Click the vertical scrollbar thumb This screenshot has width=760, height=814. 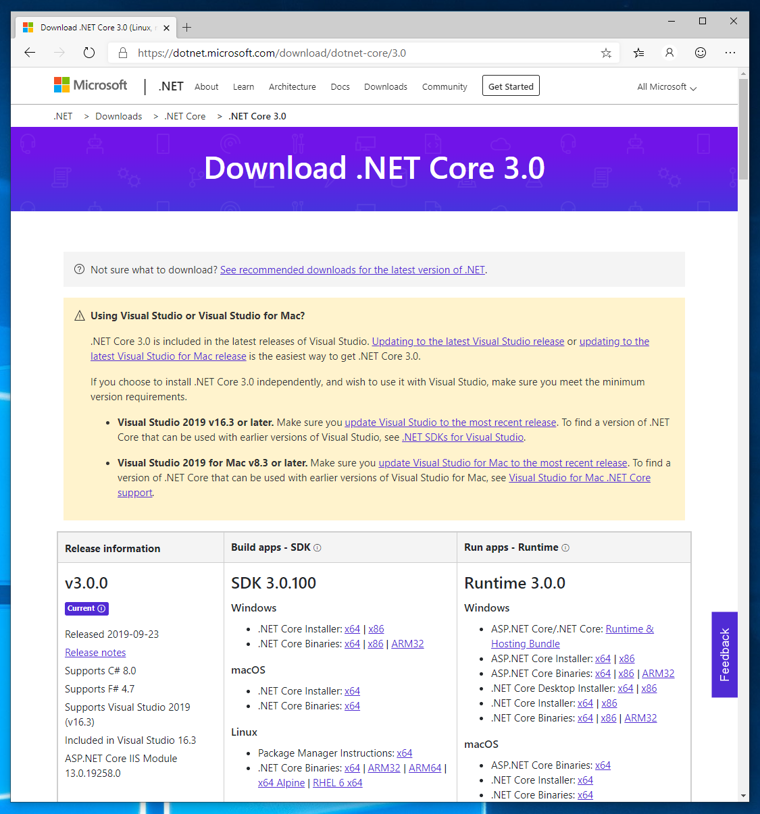(x=743, y=129)
